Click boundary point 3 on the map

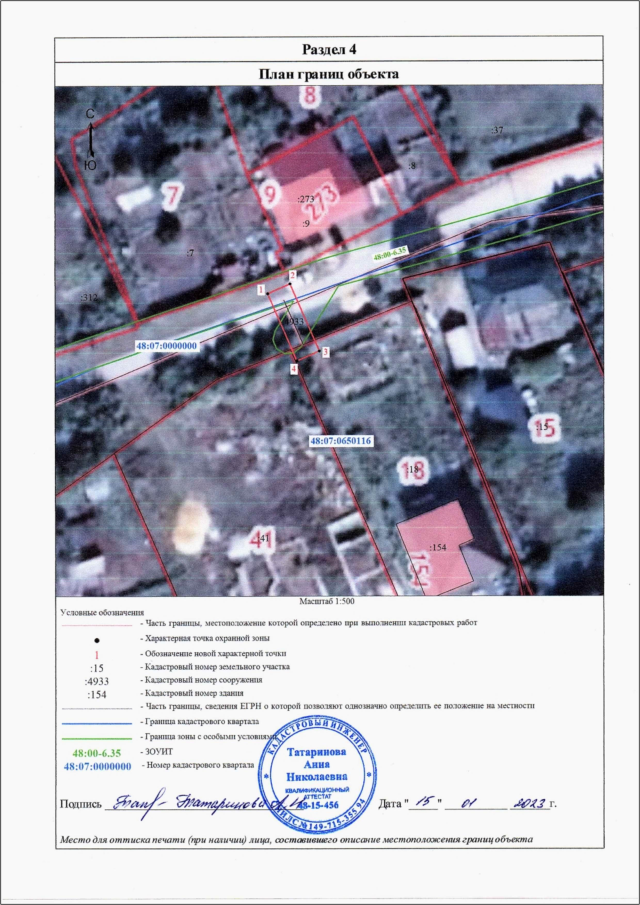pos(325,352)
